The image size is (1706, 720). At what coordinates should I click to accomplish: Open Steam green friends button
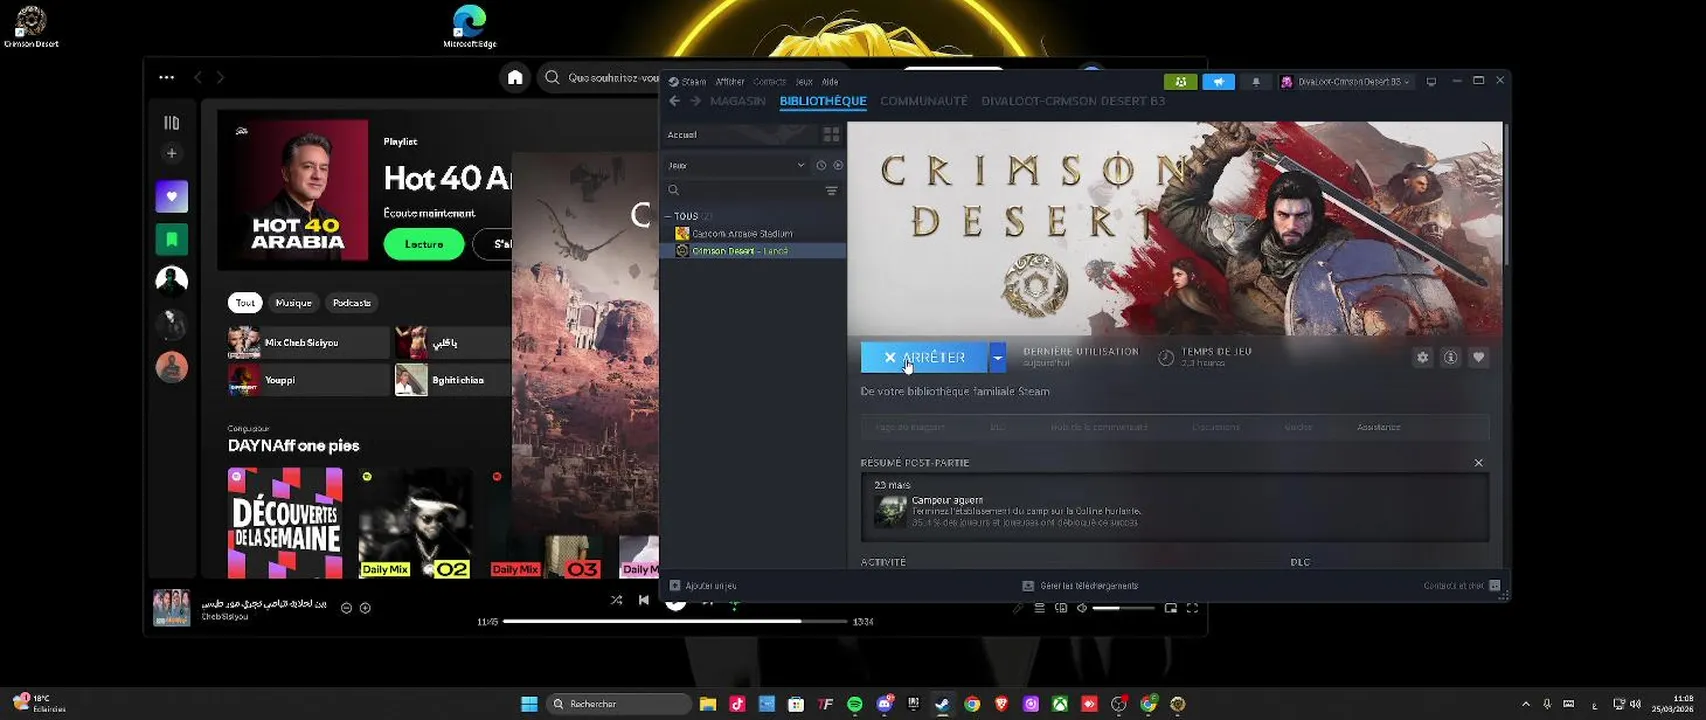point(1180,82)
